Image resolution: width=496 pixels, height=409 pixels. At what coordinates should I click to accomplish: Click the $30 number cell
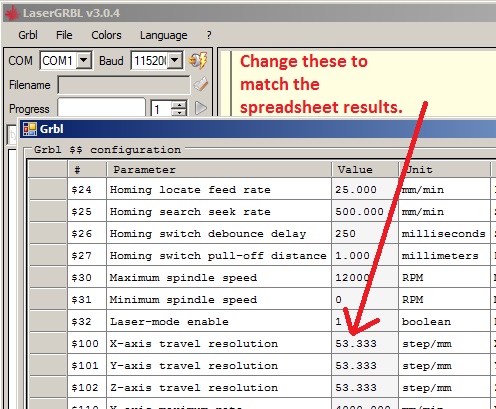click(x=87, y=277)
